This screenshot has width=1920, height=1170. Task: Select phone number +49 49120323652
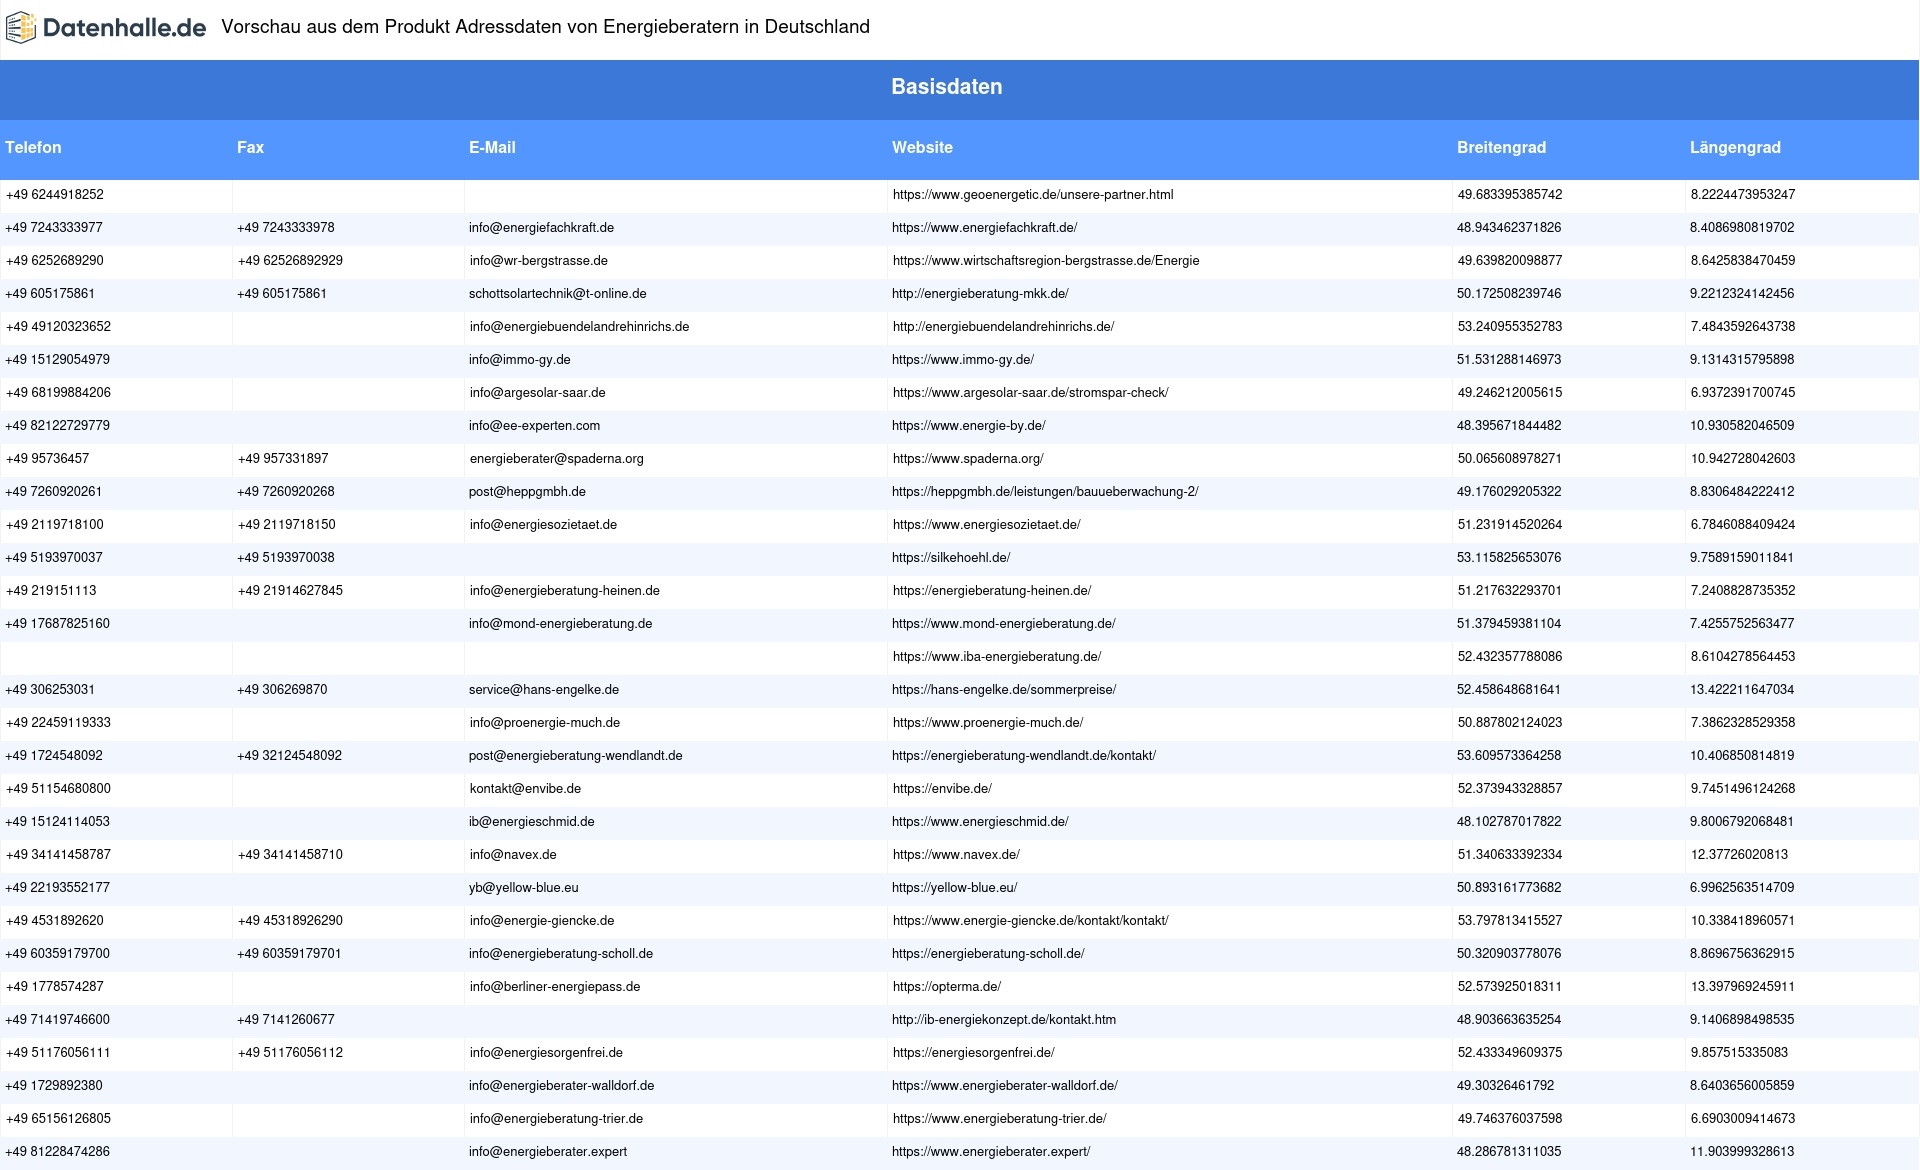pyautogui.click(x=58, y=327)
